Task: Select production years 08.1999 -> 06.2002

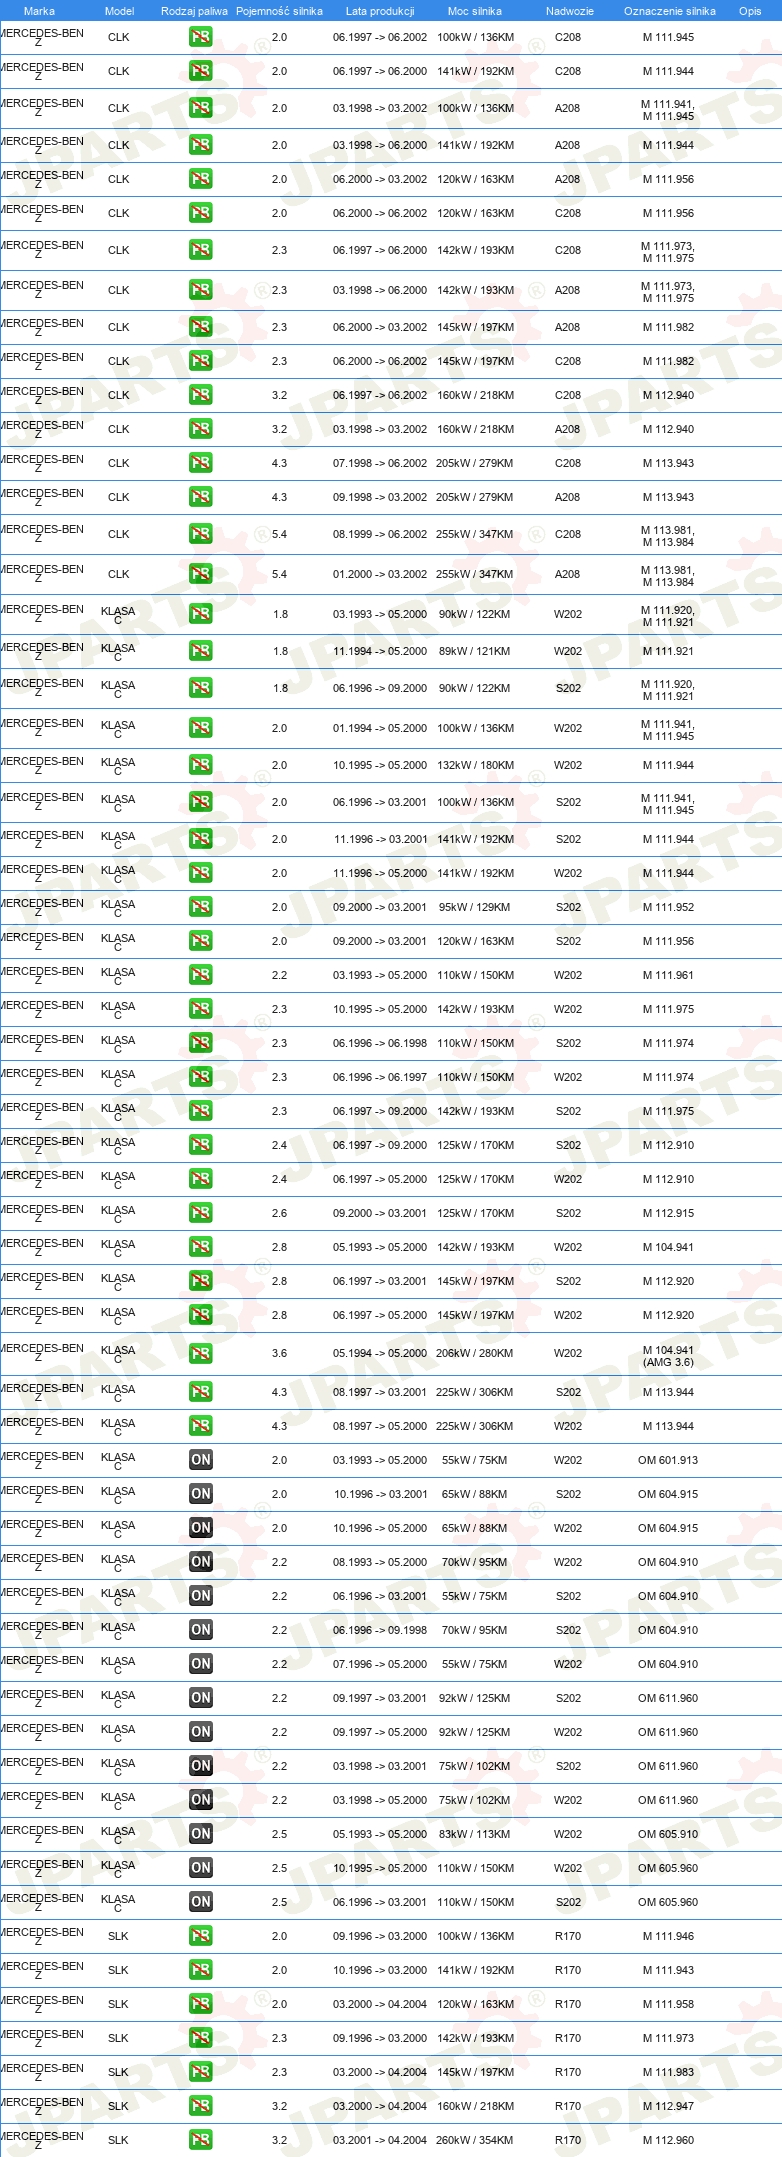Action: (x=380, y=534)
